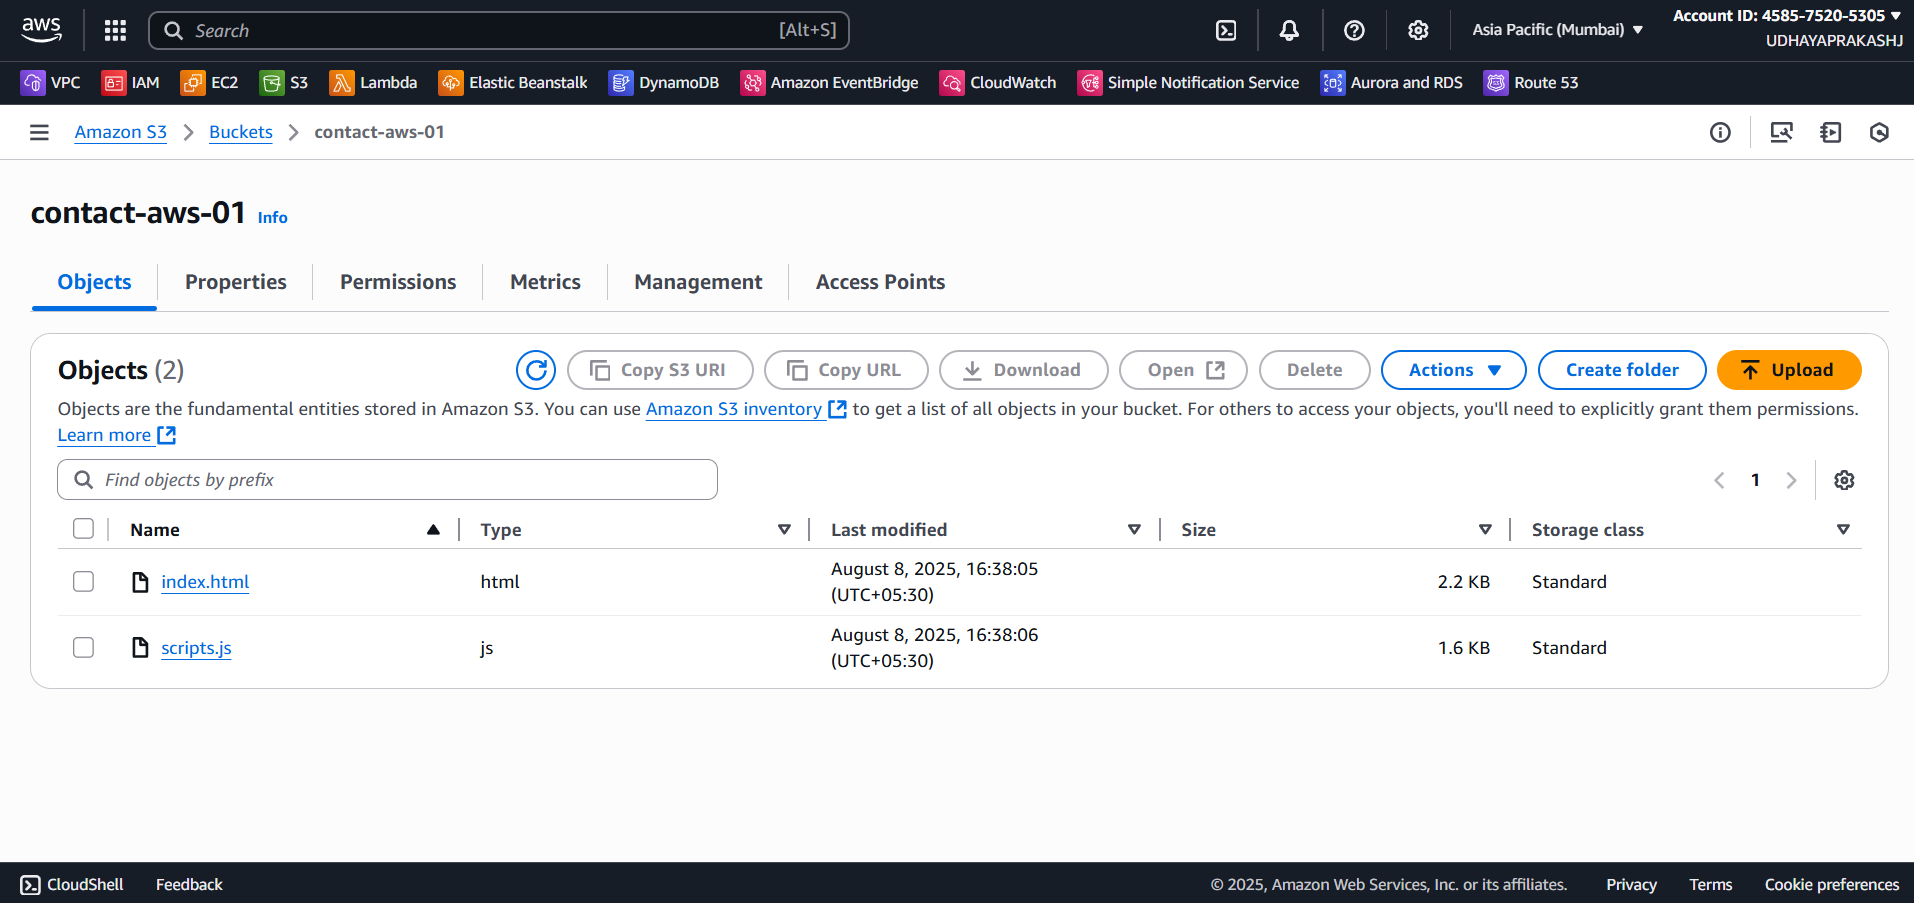This screenshot has width=1914, height=903.
Task: Open the bucket Info link
Action: [x=272, y=217]
